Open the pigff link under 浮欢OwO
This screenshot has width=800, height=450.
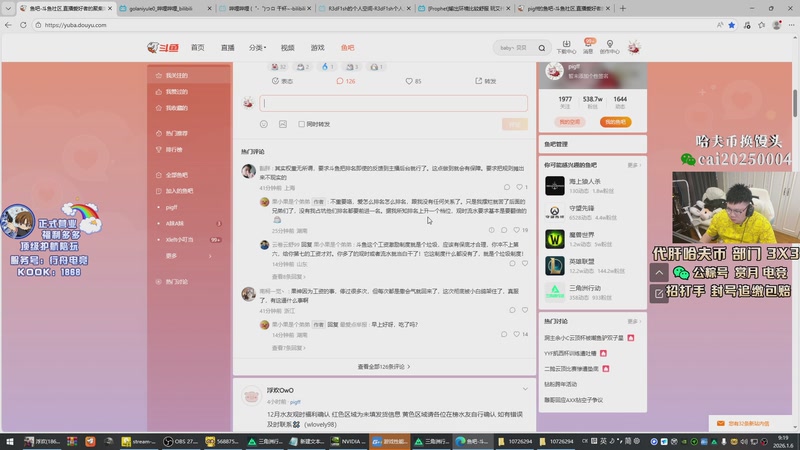pos(295,402)
